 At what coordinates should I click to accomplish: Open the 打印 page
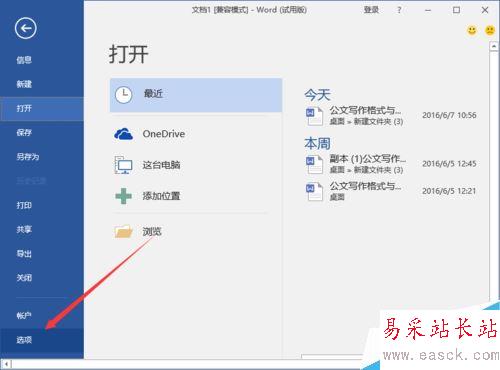click(x=24, y=205)
